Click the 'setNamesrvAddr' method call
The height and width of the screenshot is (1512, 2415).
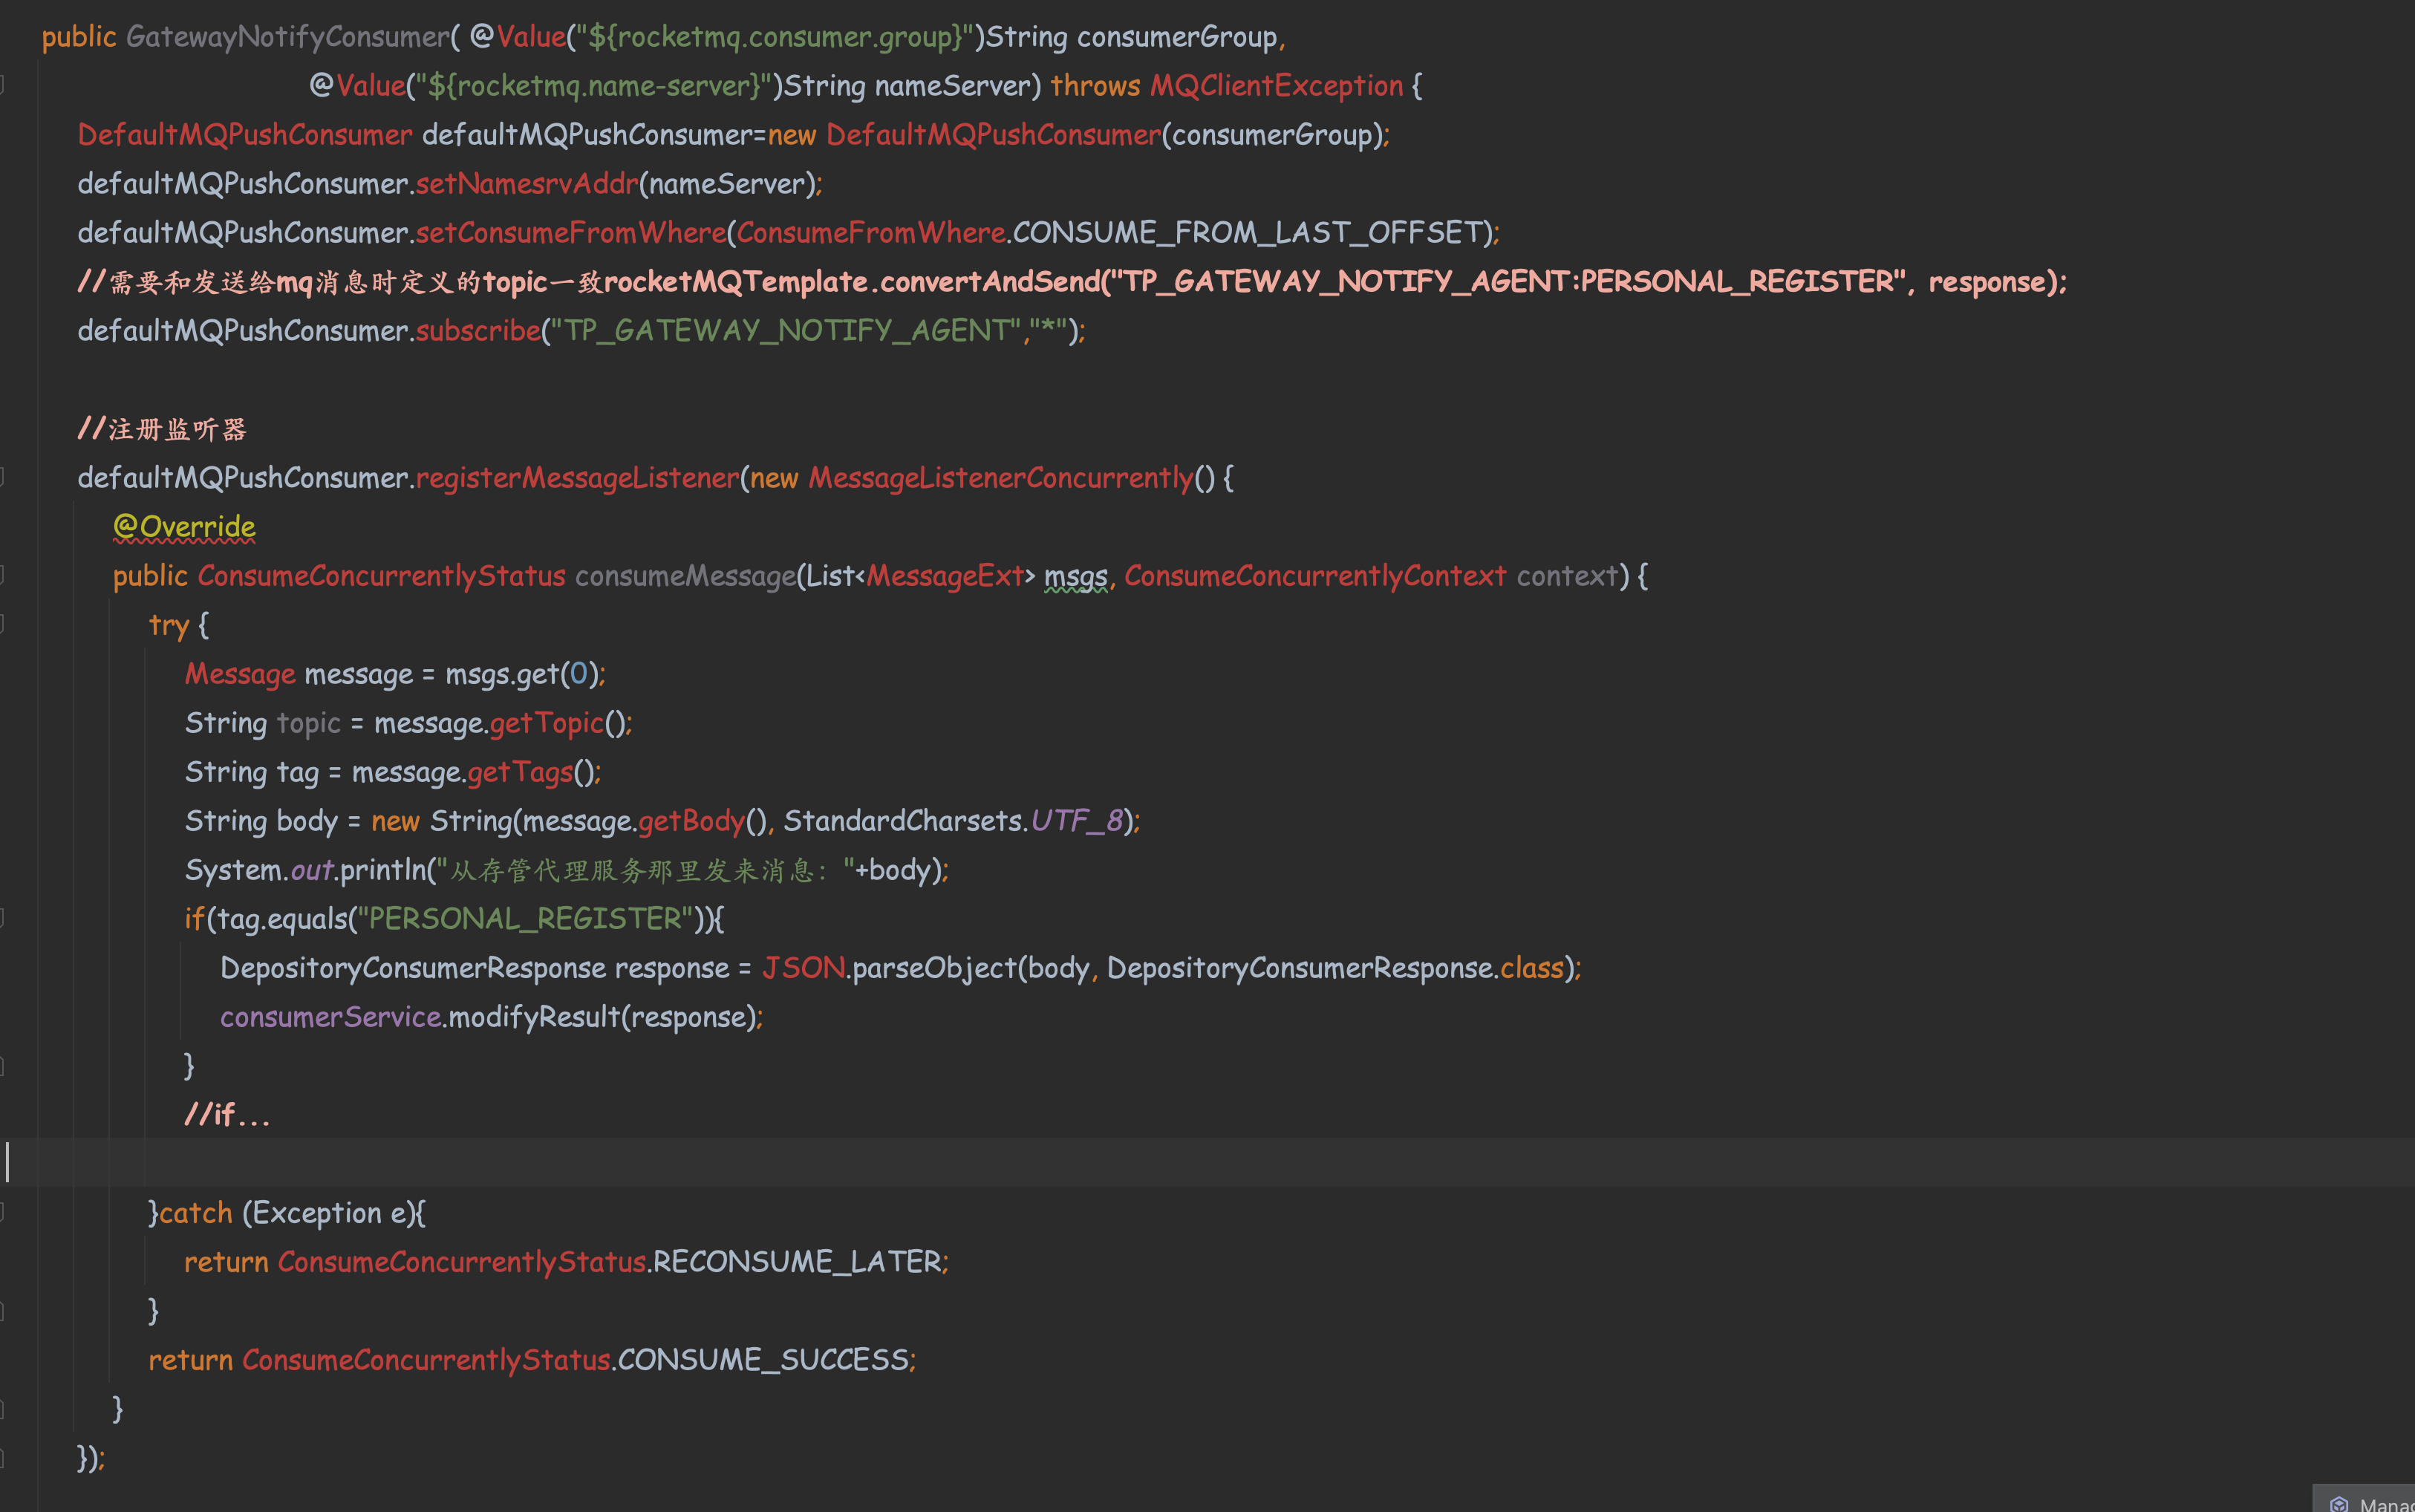coord(527,185)
